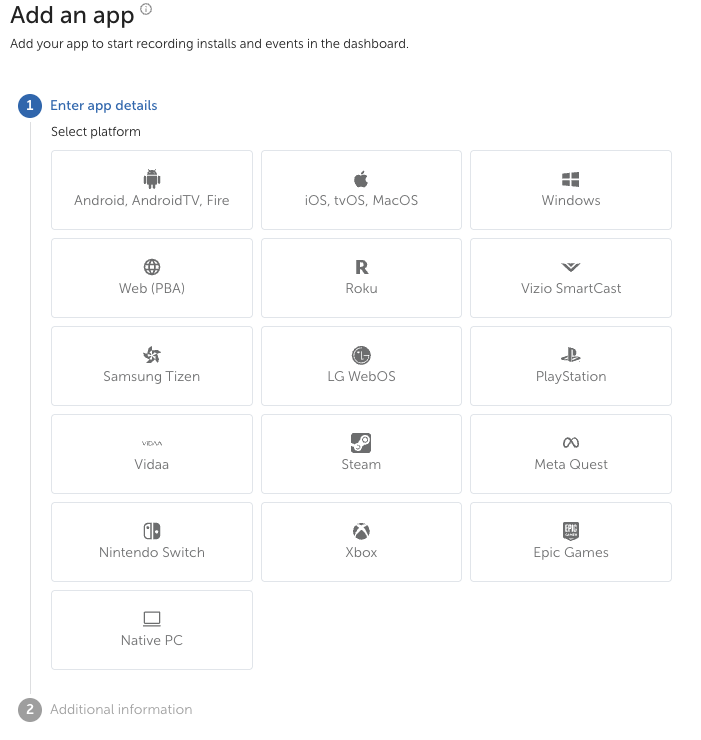Select the Vidaa platform label
Image resolution: width=701 pixels, height=740 pixels.
tap(152, 464)
